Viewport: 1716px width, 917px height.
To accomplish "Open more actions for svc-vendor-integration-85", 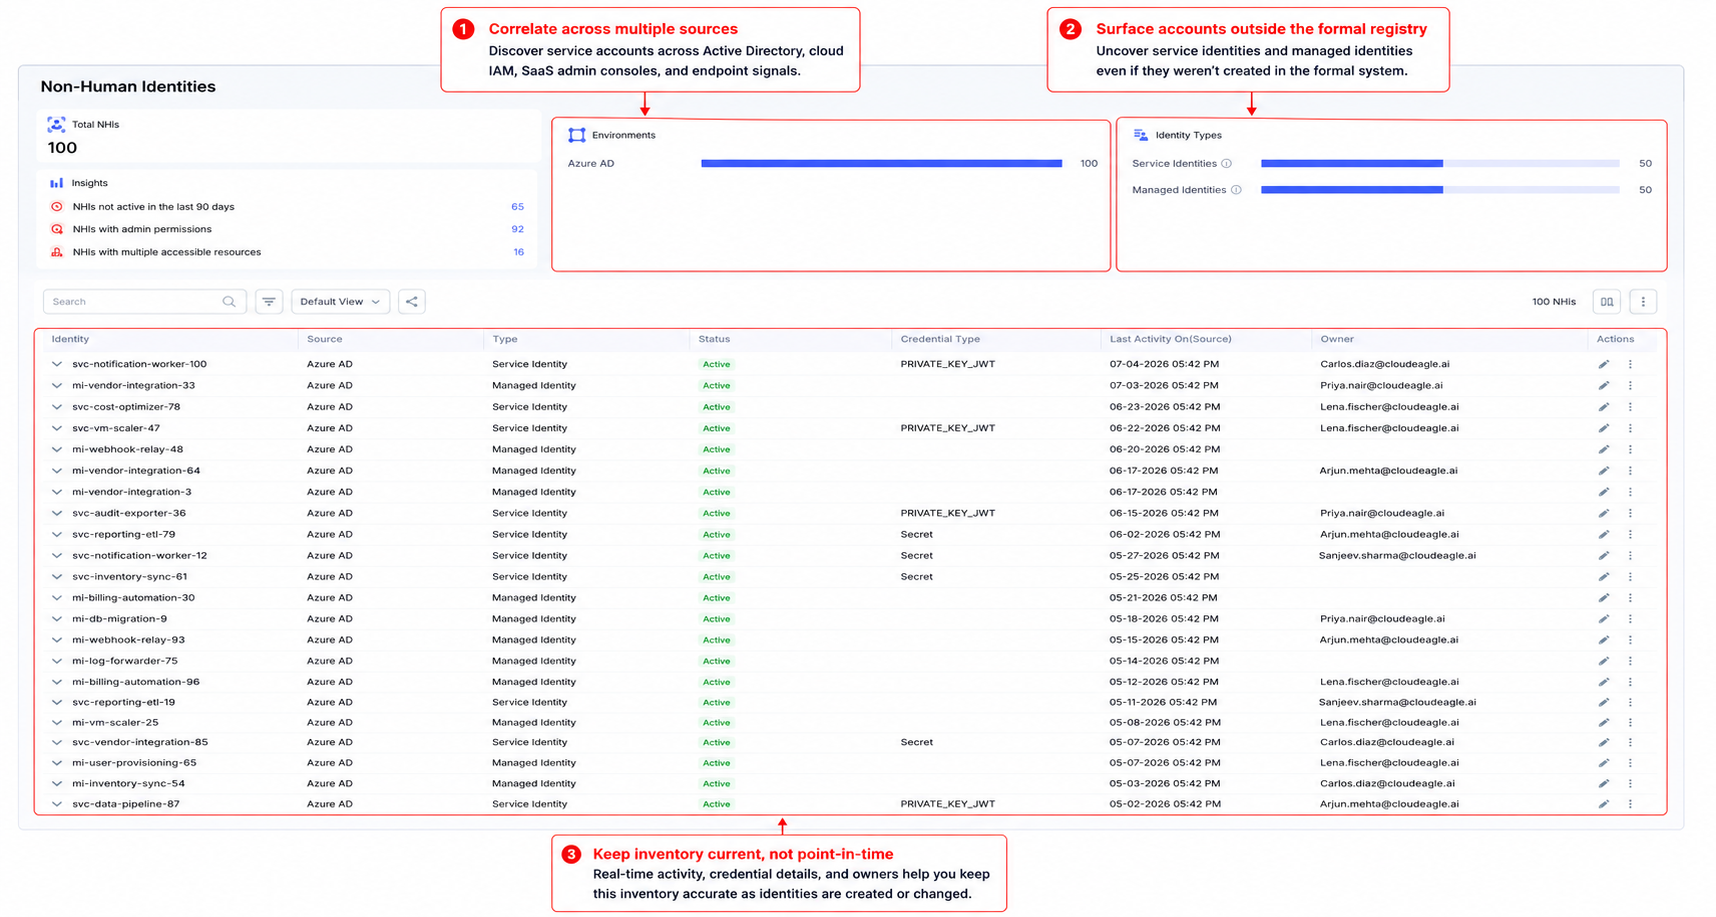I will pos(1630,743).
